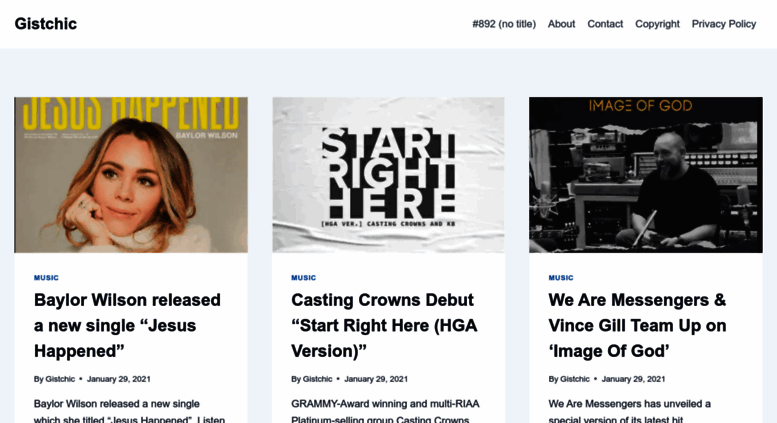Click Gistchic author under Baylor Wilson post

click(60, 379)
